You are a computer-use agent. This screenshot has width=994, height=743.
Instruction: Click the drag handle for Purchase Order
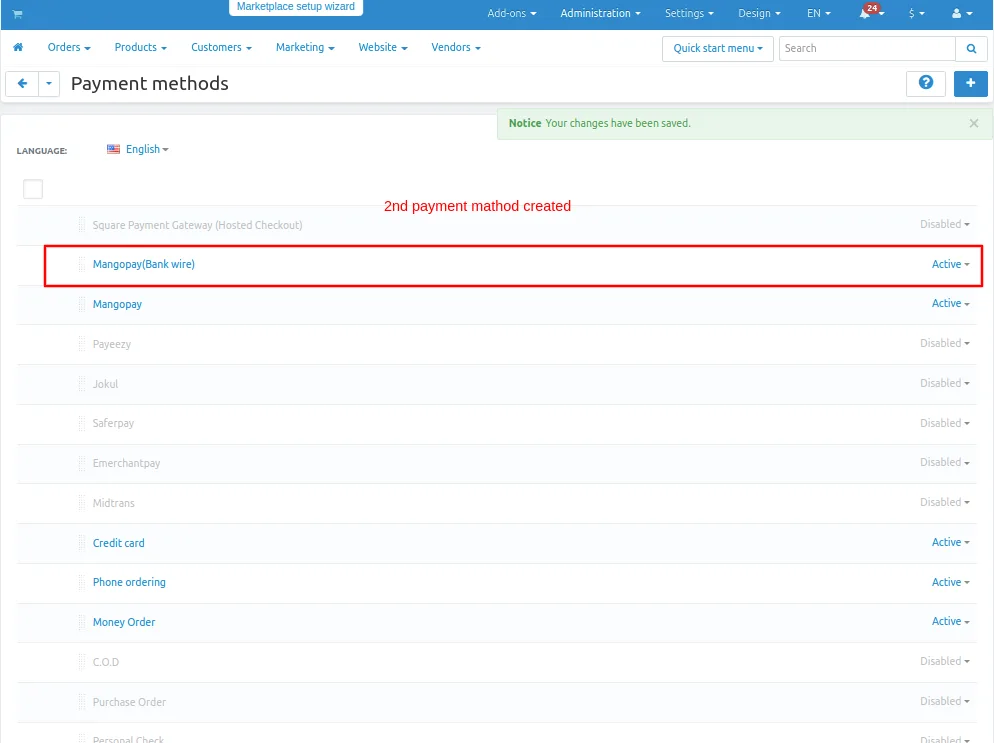(82, 702)
